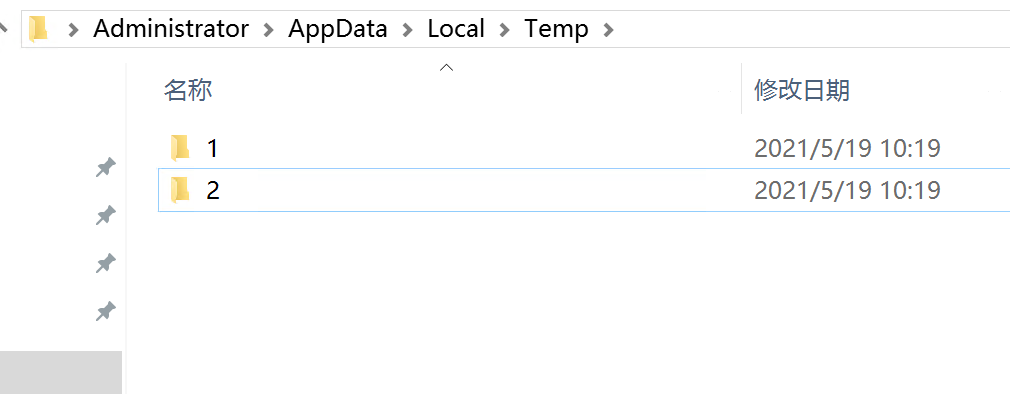Click the Temp breadcrumb segment
Screen dimensions: 1010x394
(556, 29)
